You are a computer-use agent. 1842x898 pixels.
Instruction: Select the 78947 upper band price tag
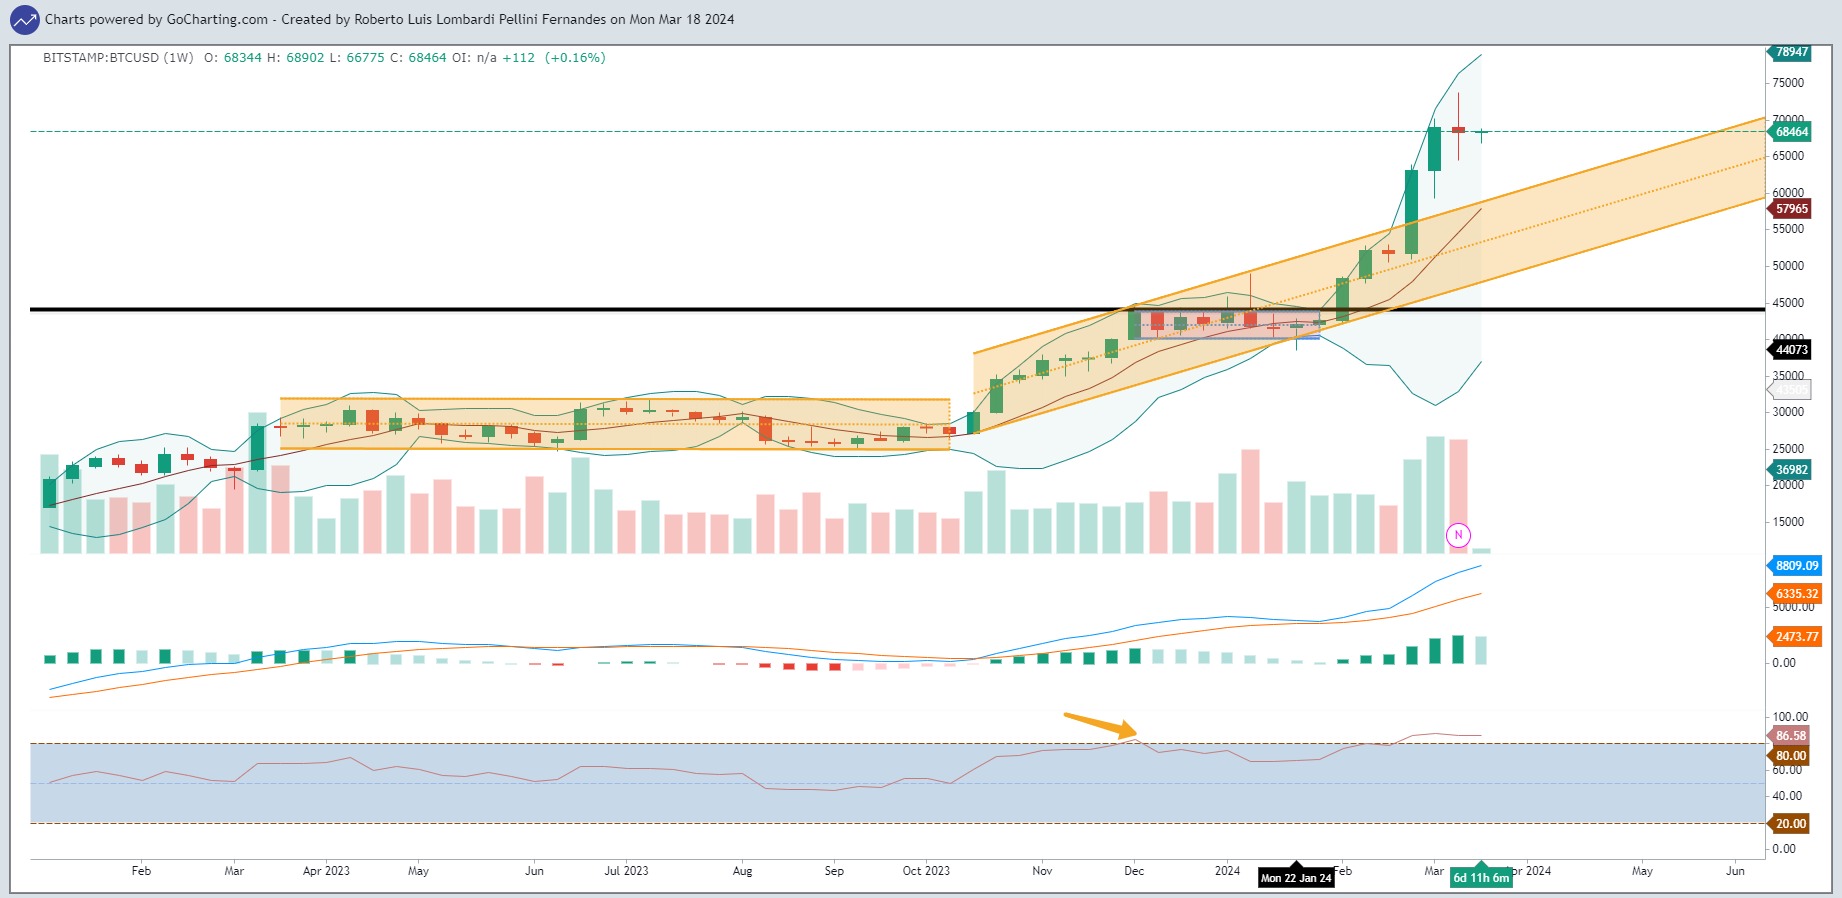(x=1790, y=52)
